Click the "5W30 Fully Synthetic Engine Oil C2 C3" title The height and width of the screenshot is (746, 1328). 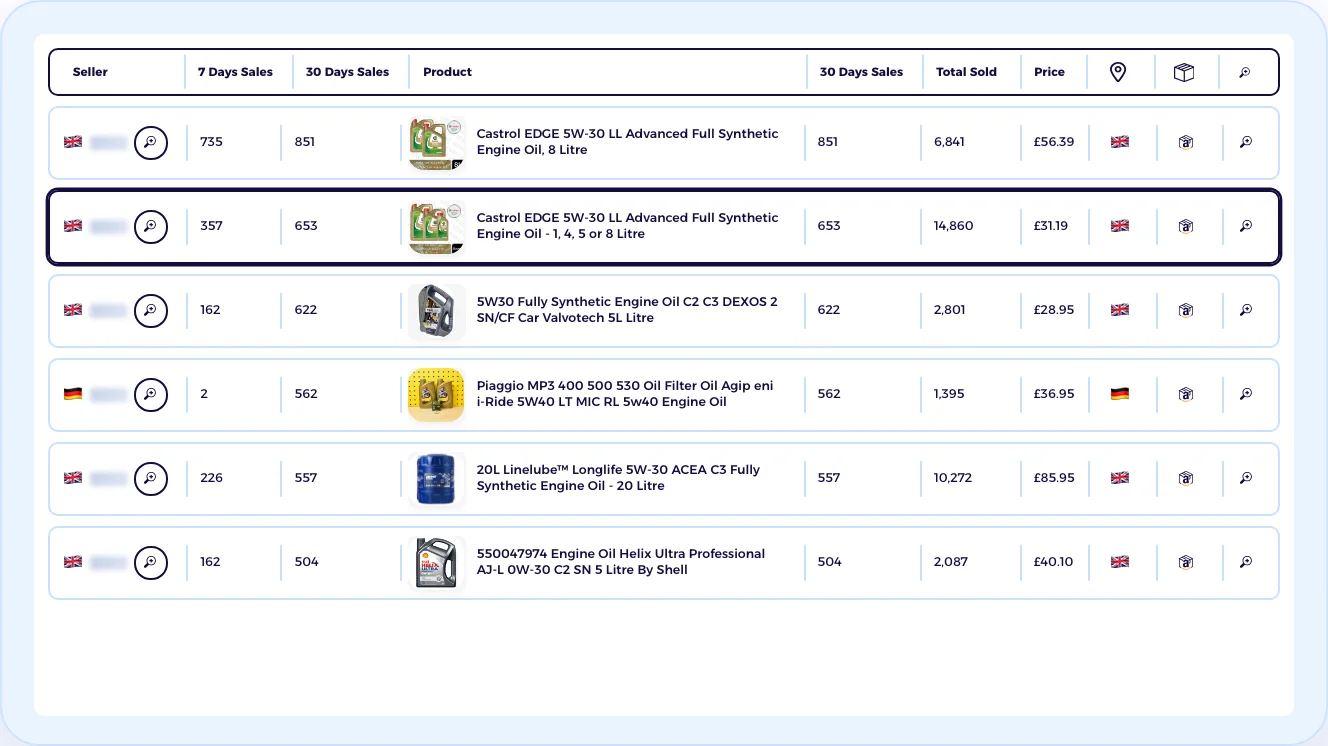[x=627, y=310]
